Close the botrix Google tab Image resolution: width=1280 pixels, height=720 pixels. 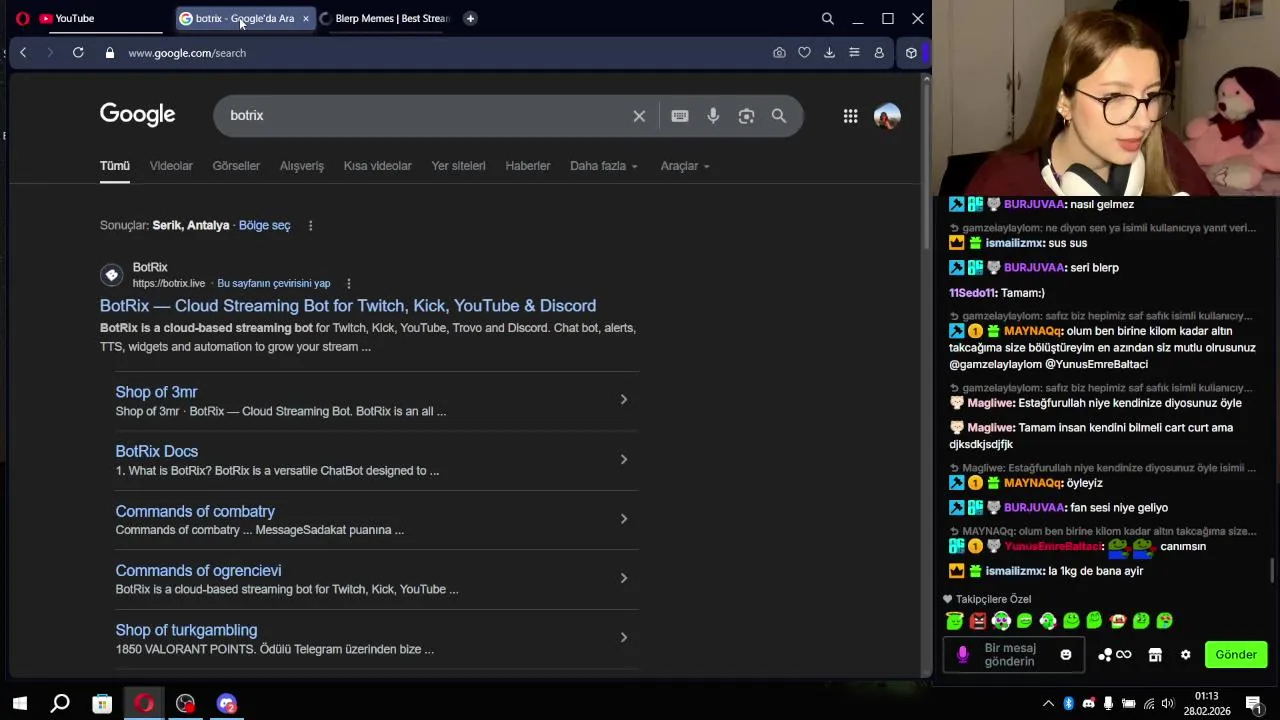(306, 18)
